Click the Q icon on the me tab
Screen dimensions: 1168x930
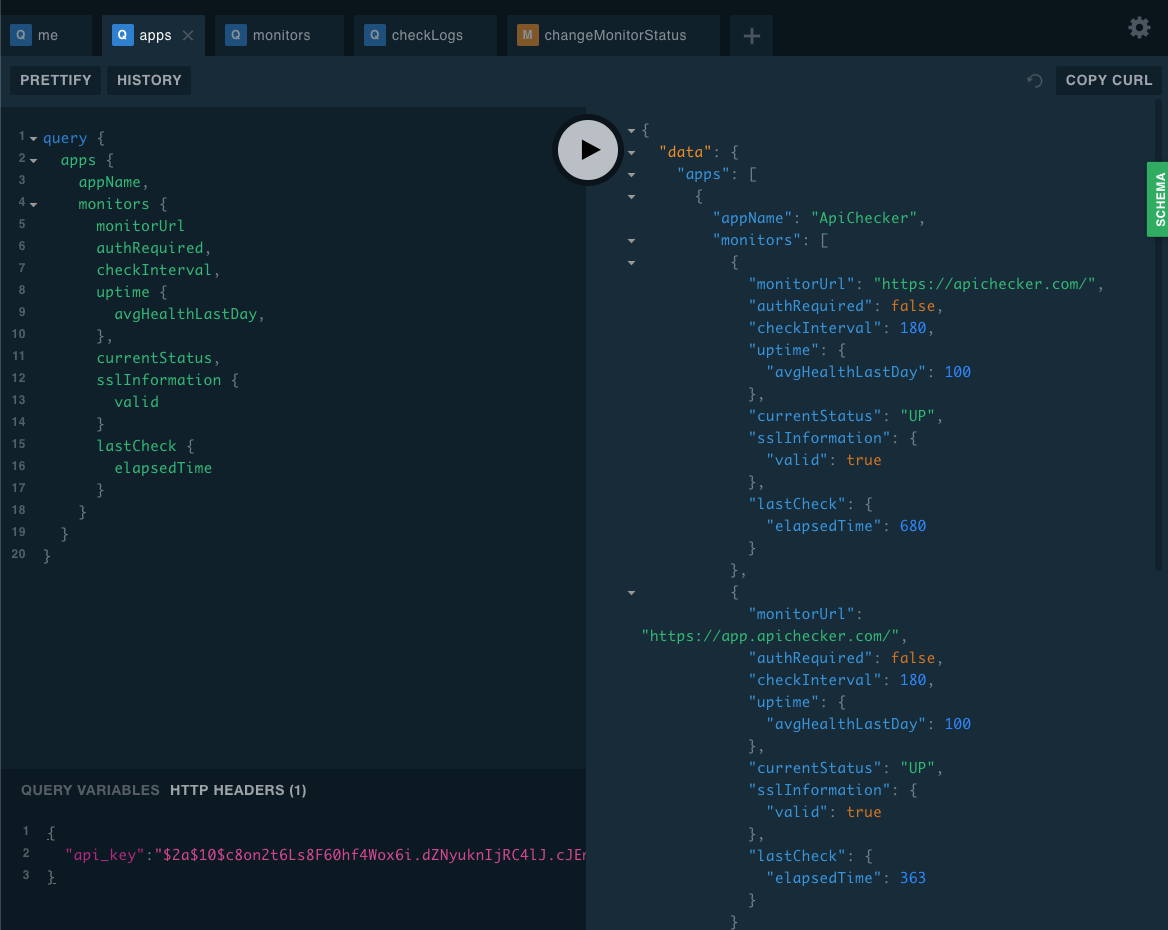21,35
